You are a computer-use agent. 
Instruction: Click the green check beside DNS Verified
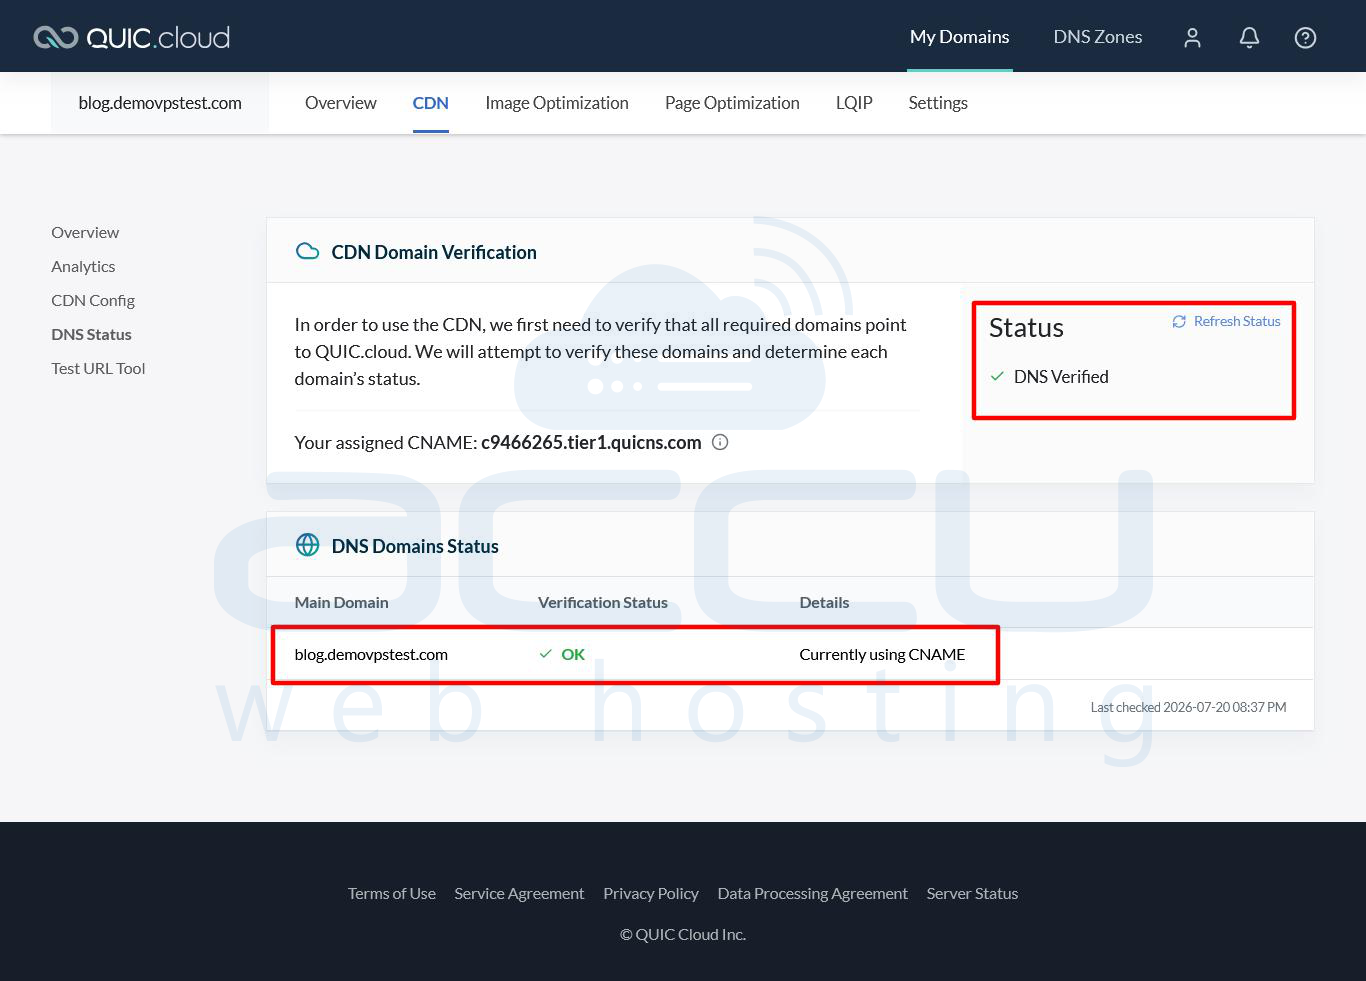point(997,376)
